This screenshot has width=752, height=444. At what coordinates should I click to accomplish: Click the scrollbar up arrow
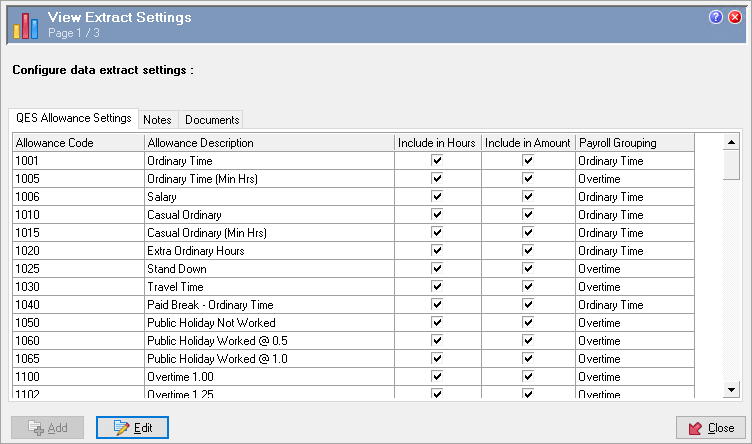tap(731, 142)
